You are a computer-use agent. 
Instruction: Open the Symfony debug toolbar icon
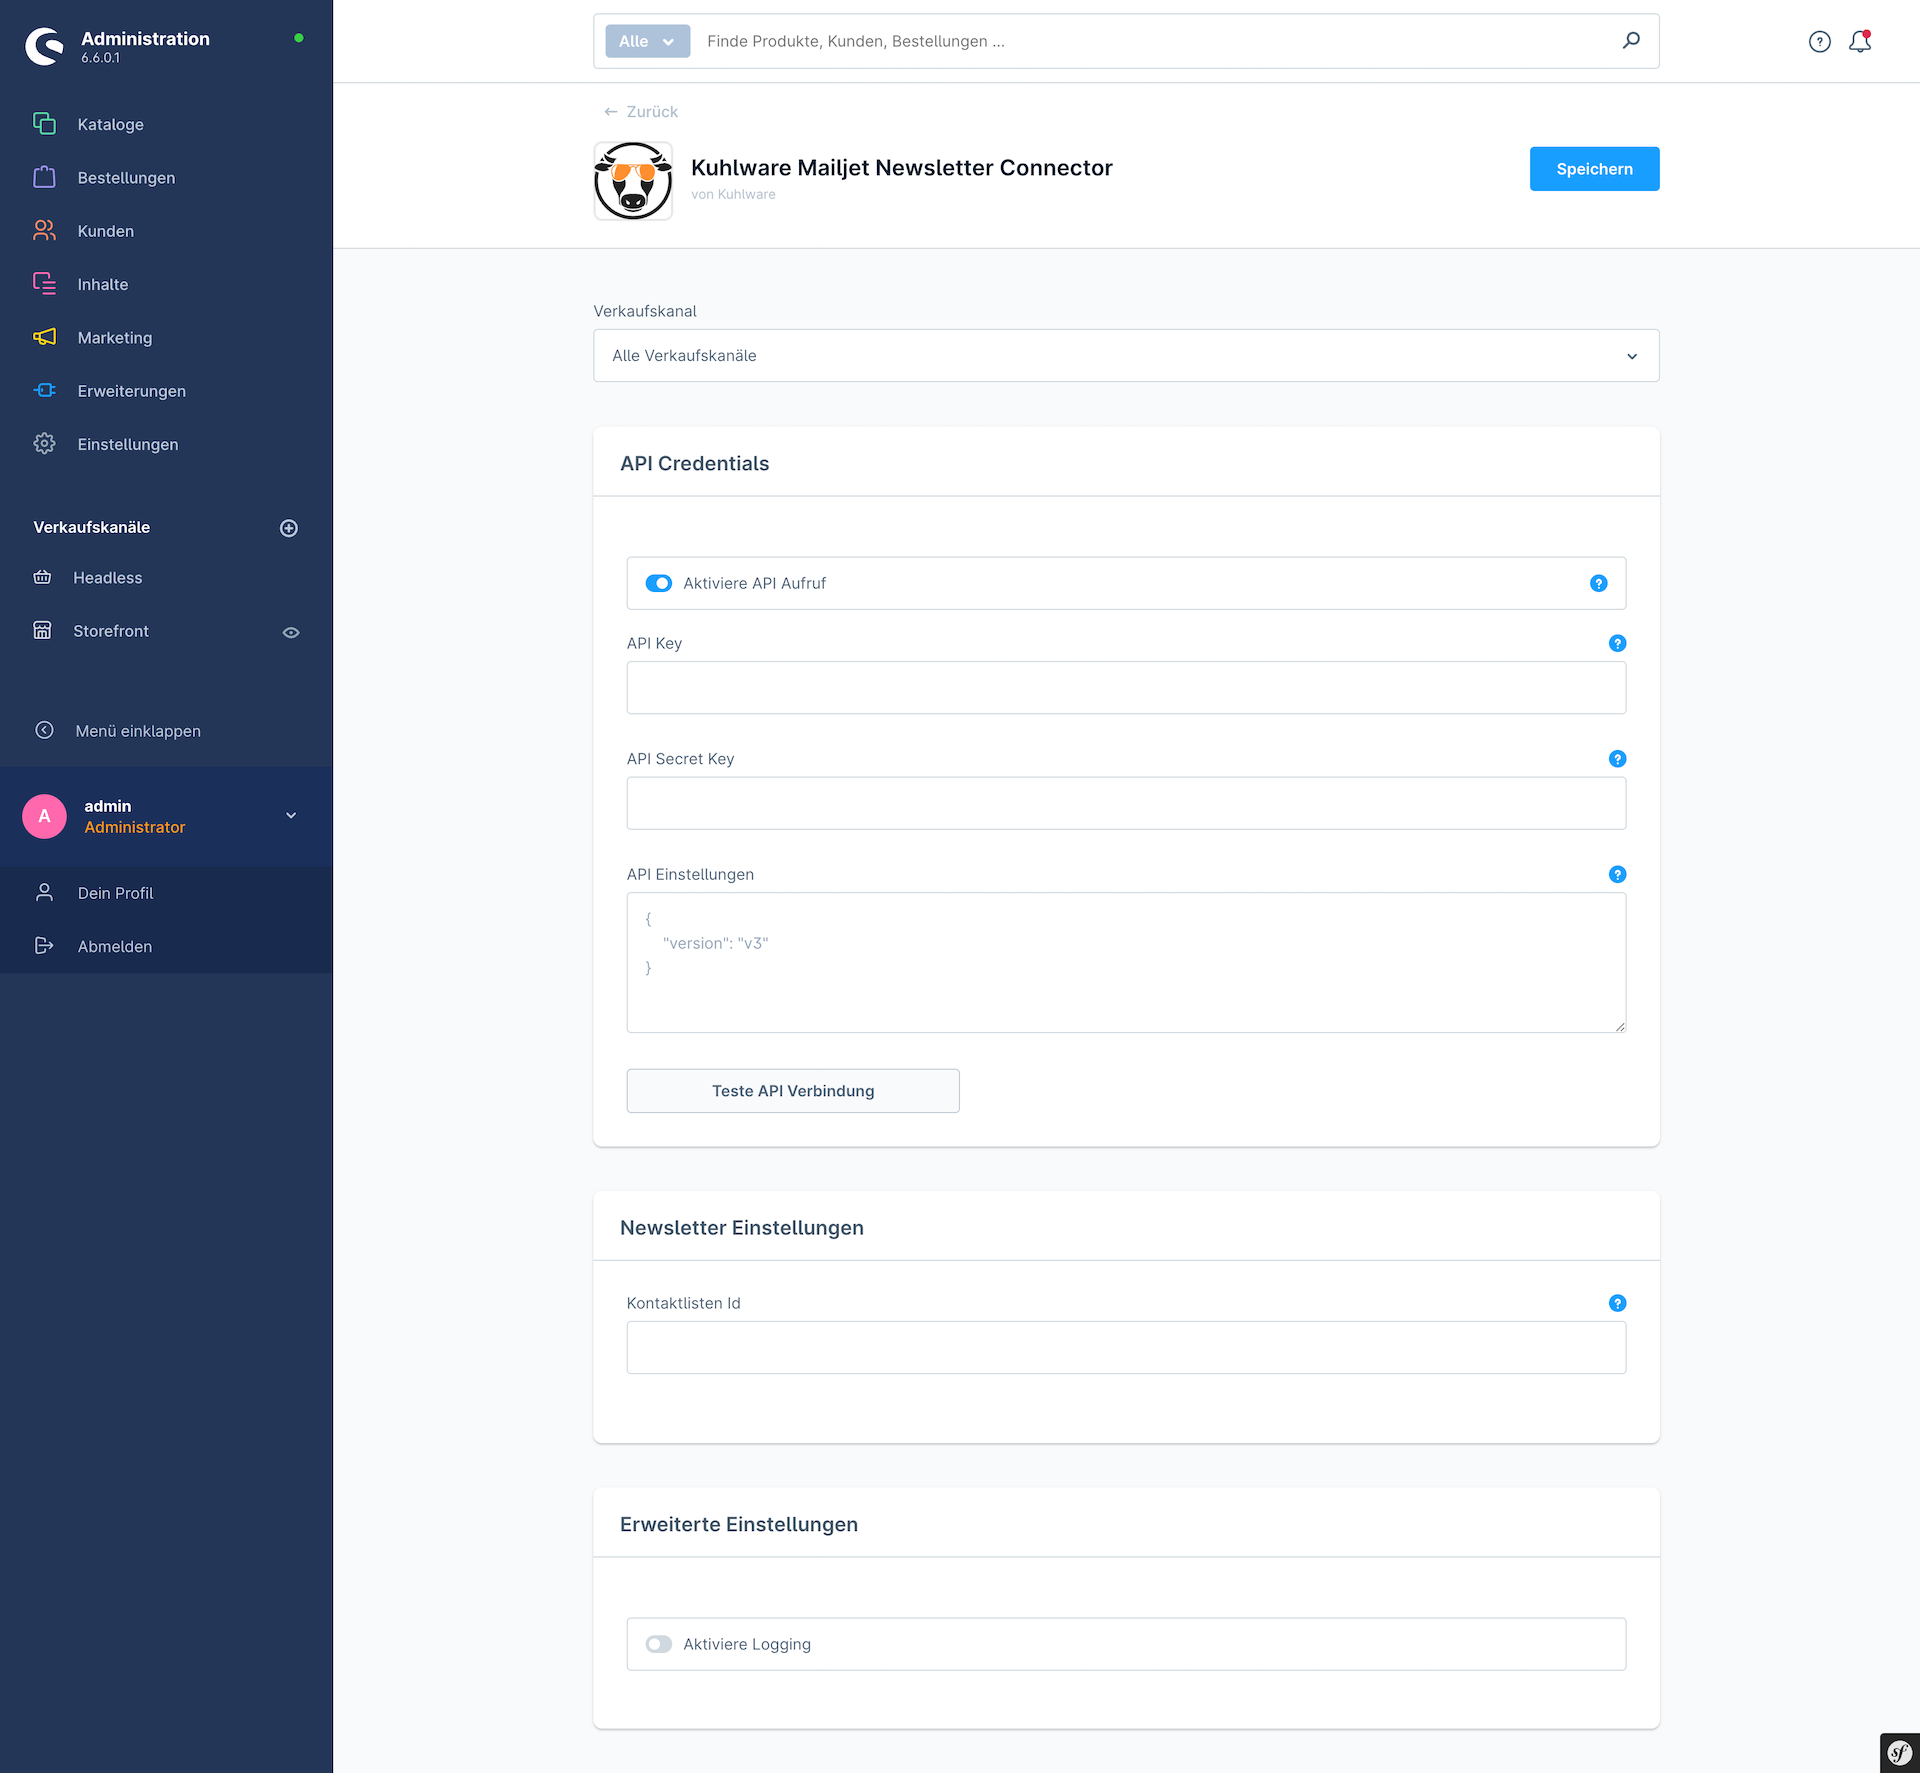pyautogui.click(x=1899, y=1752)
